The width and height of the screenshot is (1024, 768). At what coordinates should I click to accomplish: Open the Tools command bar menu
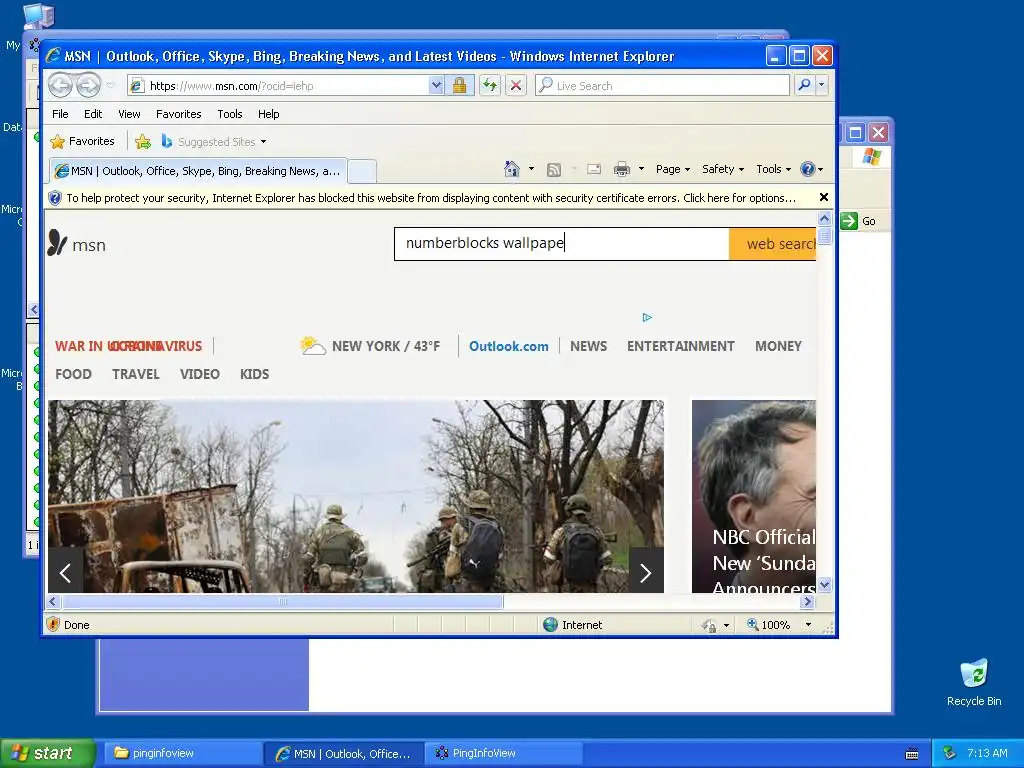(x=773, y=169)
